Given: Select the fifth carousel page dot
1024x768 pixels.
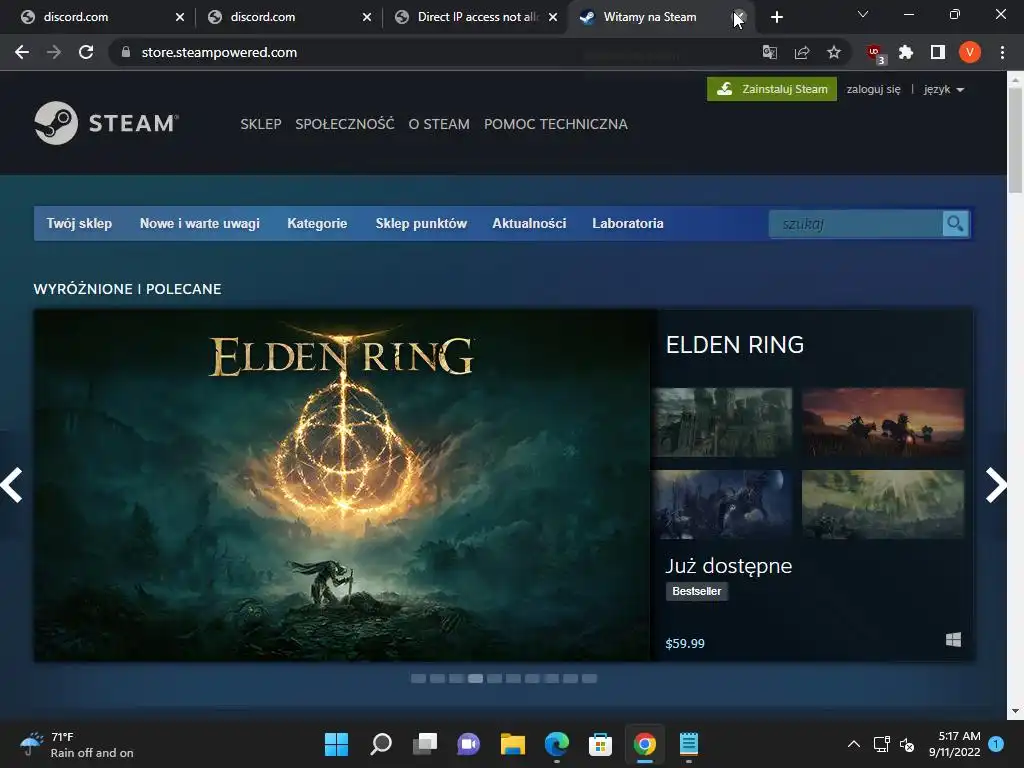Looking at the screenshot, I should [494, 679].
